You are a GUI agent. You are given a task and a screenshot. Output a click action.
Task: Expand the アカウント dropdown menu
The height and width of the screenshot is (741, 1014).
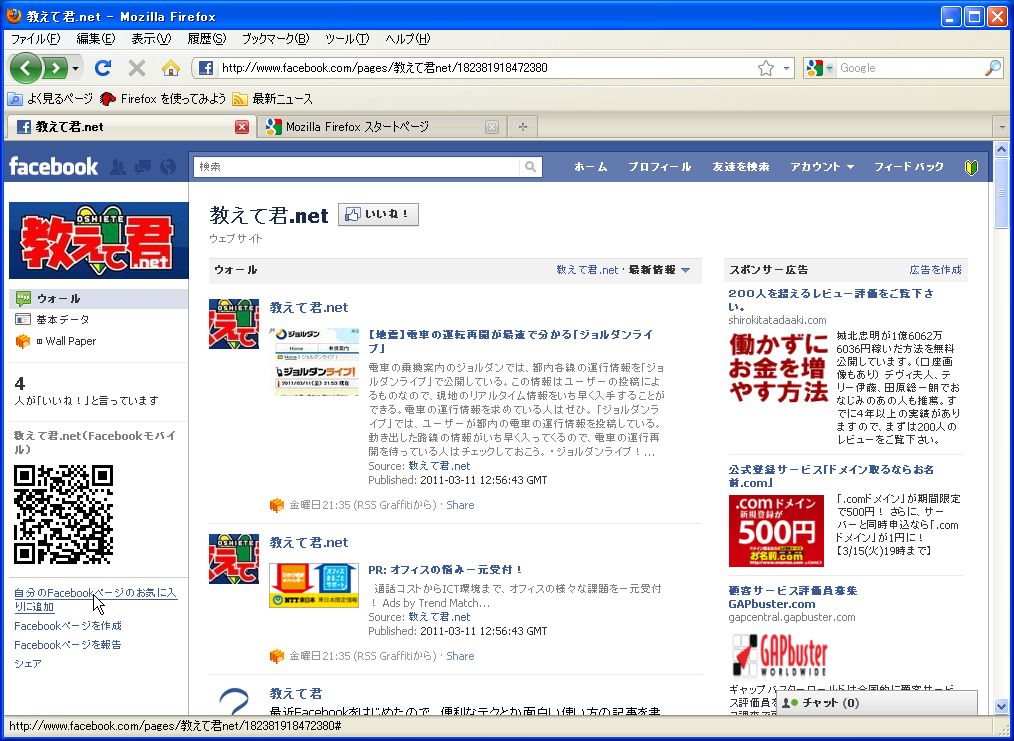822,167
